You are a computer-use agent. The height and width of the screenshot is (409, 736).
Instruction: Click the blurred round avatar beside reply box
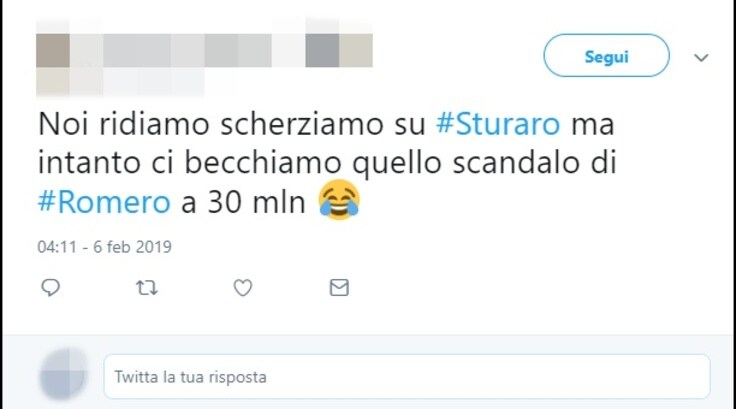tap(63, 375)
